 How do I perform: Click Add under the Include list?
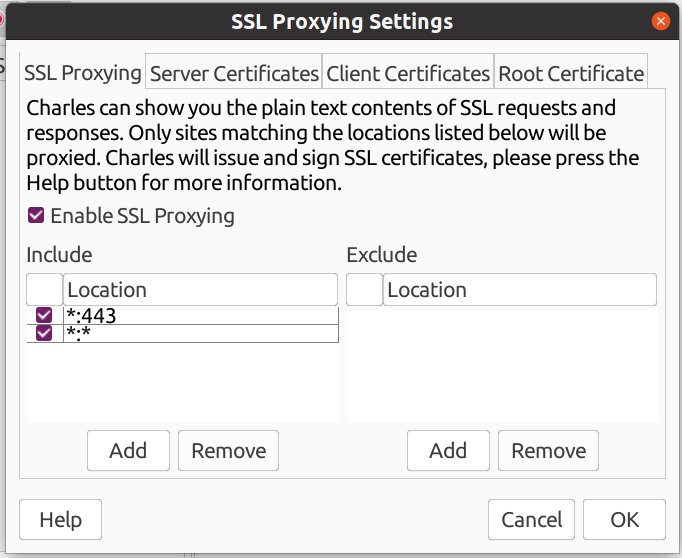(128, 451)
